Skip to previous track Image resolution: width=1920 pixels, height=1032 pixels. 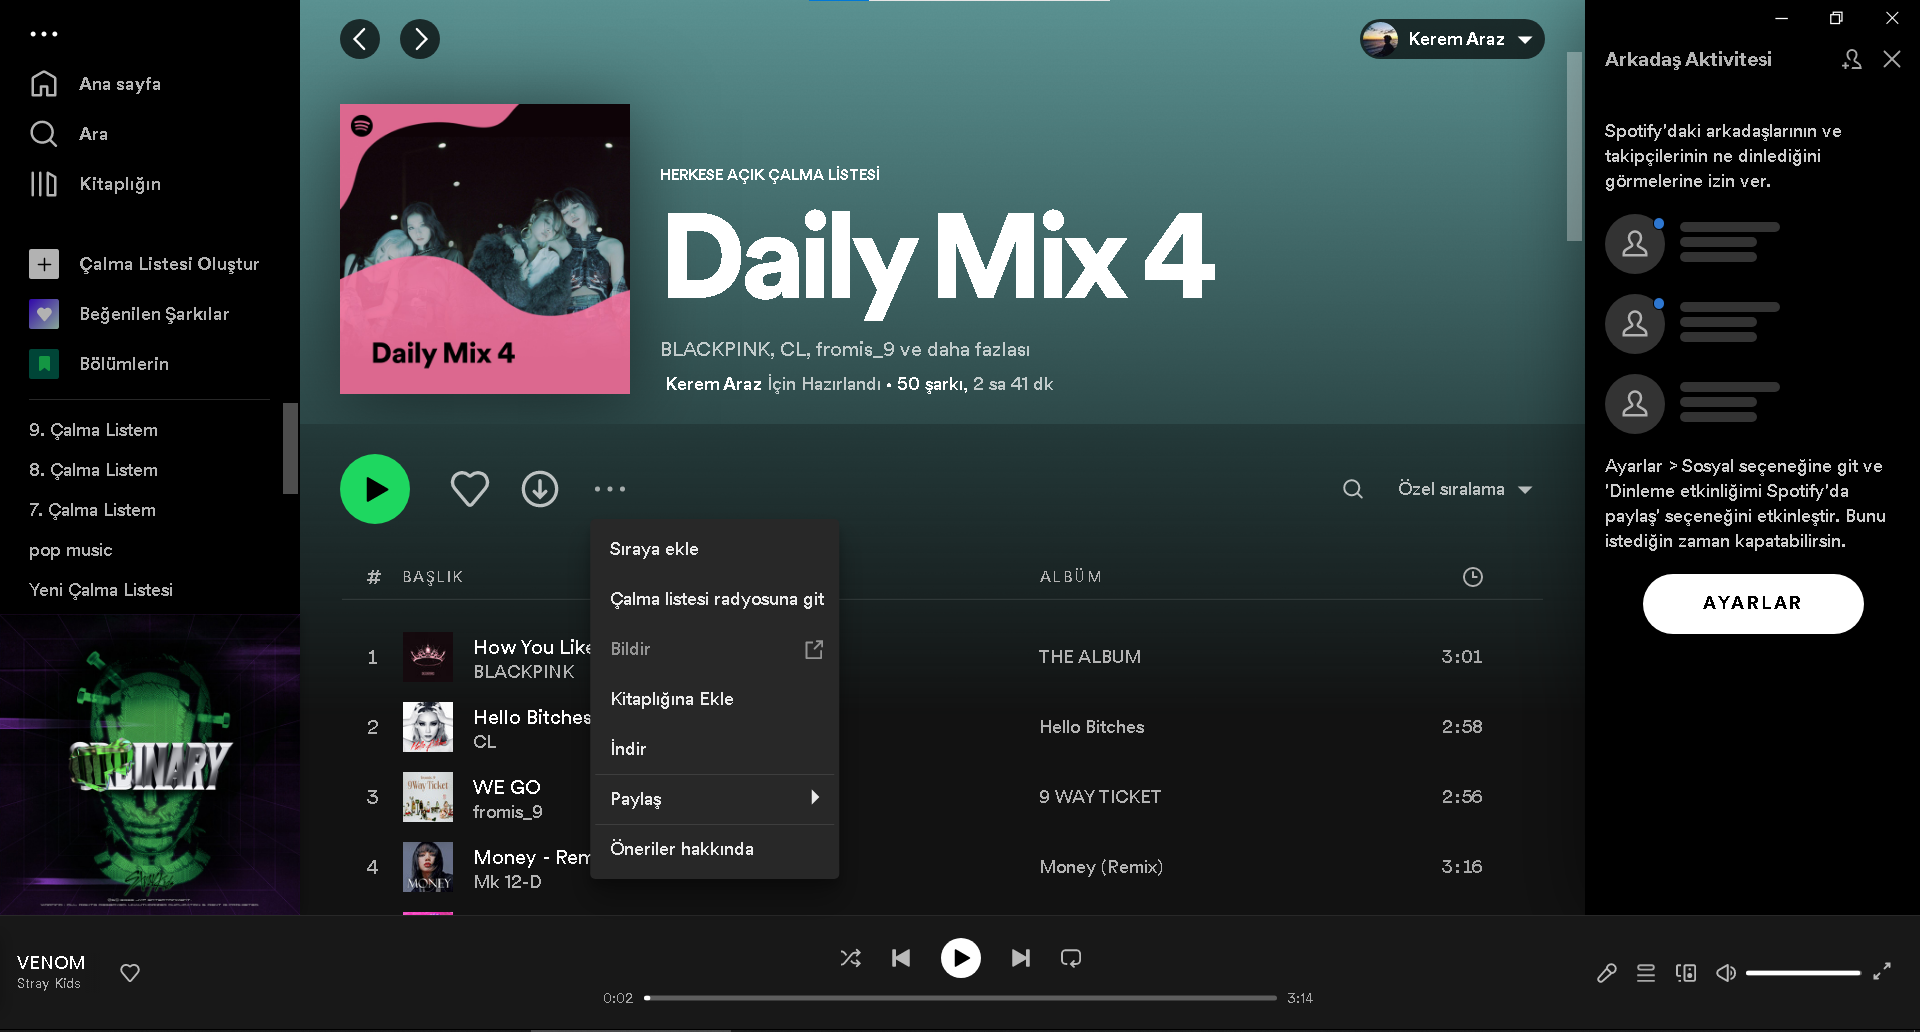[901, 958]
